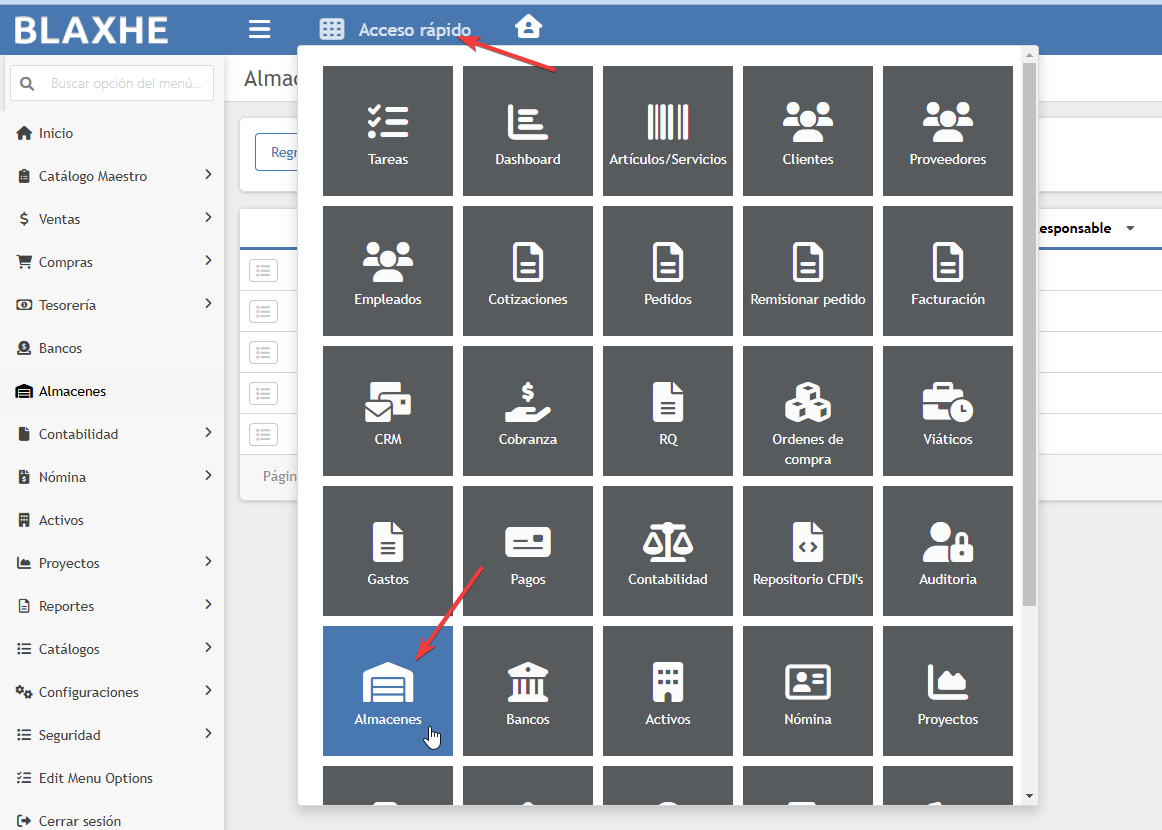
Task: Open the Activos building tile
Action: [x=668, y=691]
